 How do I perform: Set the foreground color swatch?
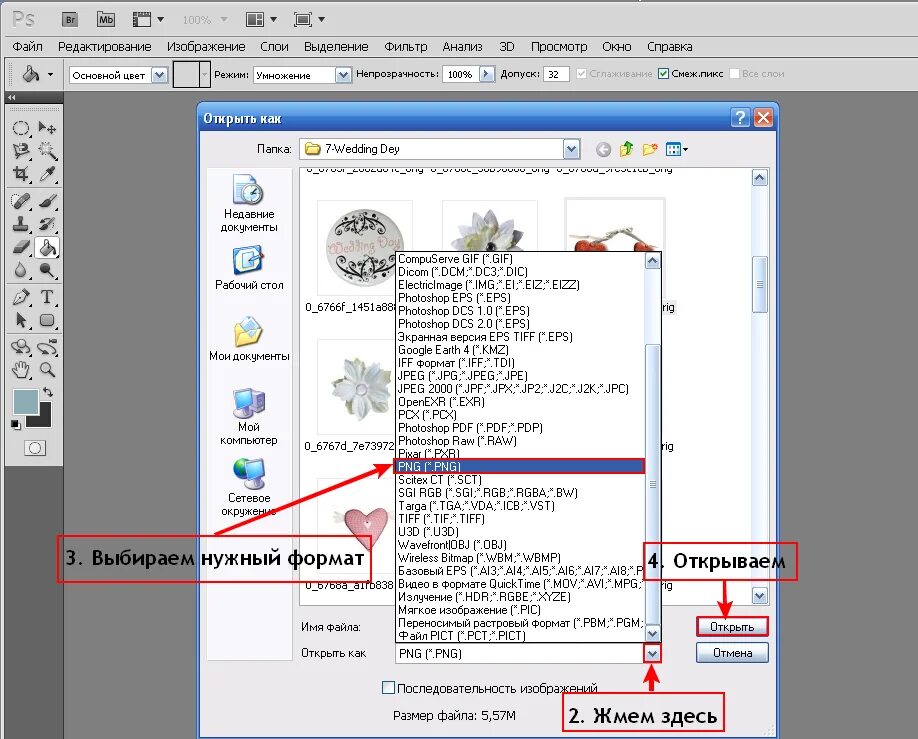(x=26, y=402)
